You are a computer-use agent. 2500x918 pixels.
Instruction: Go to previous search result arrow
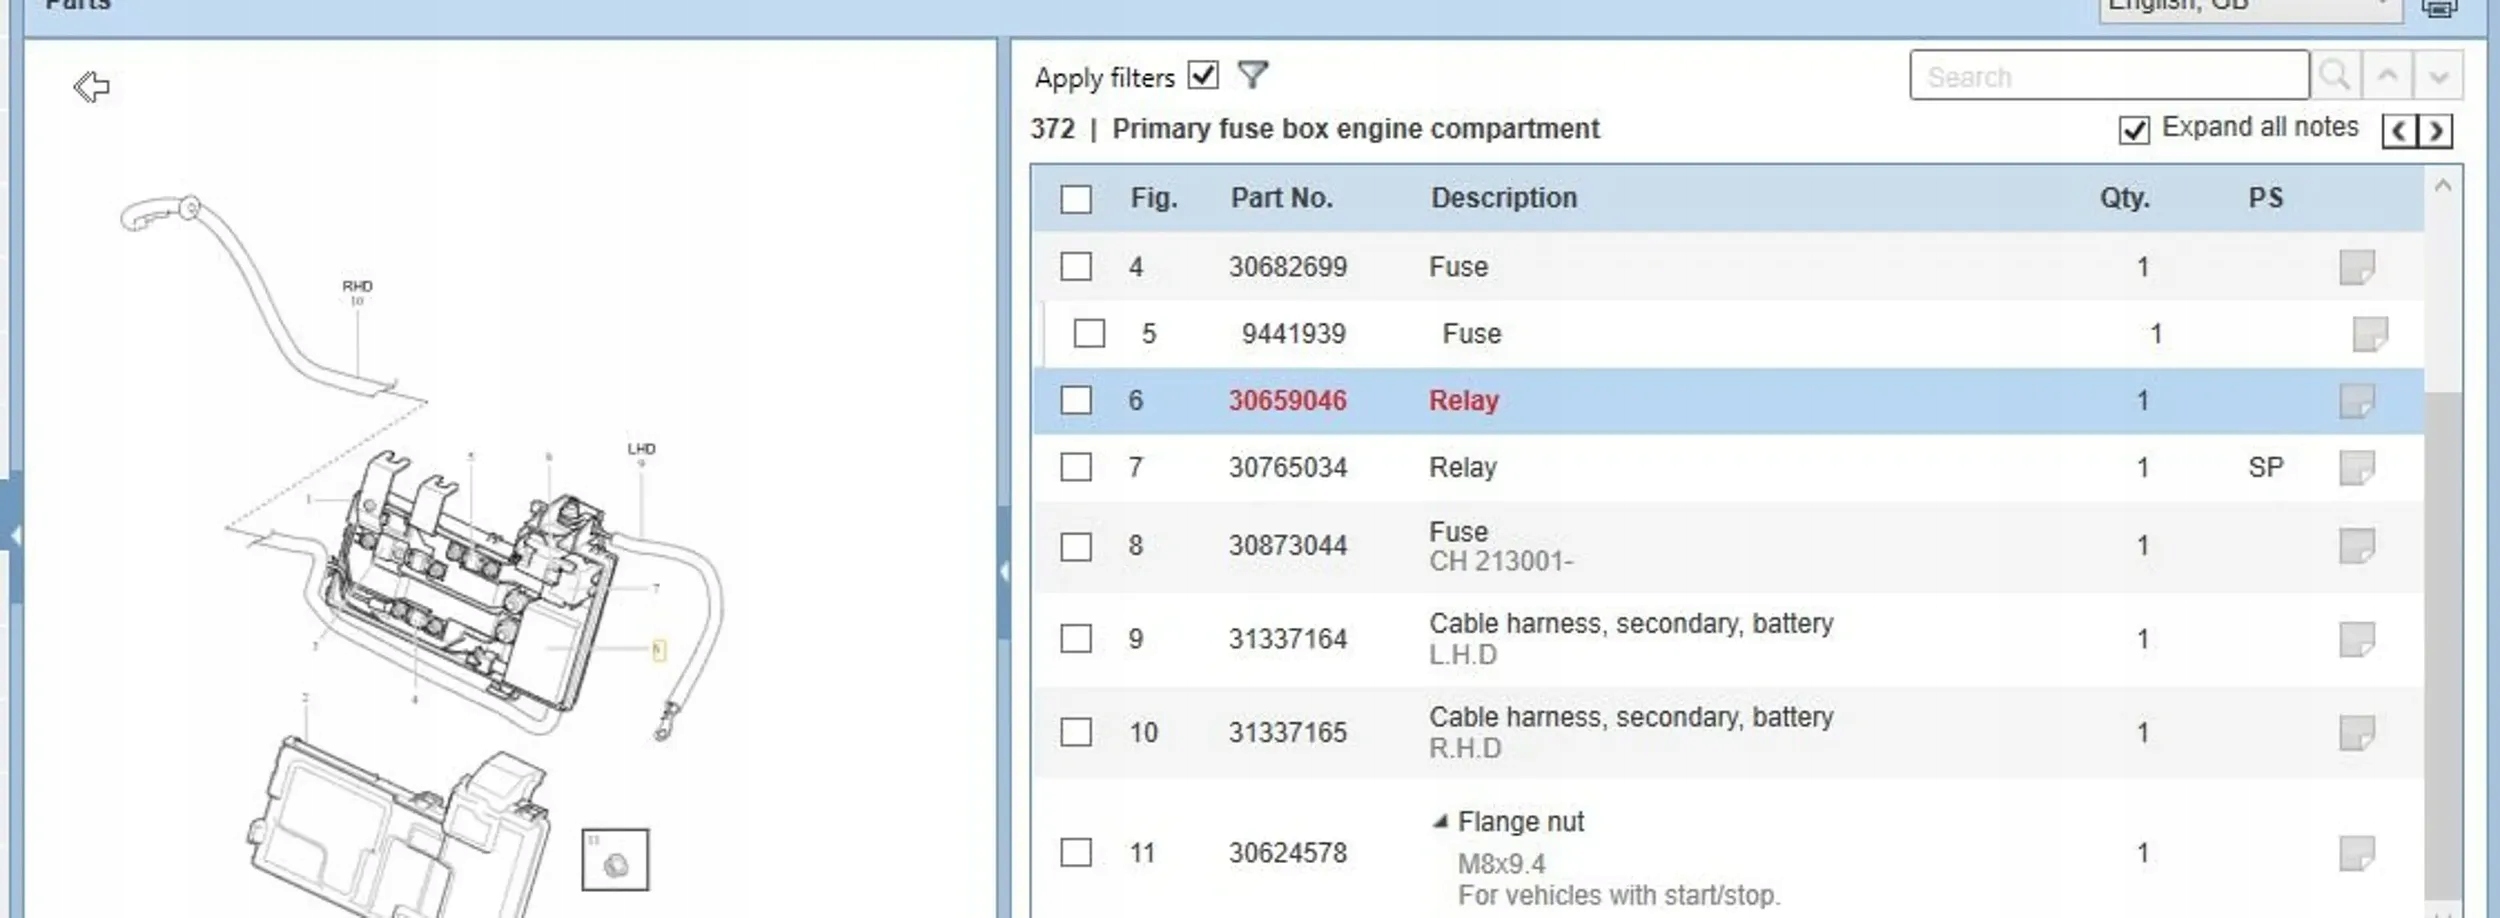pyautogui.click(x=2387, y=76)
